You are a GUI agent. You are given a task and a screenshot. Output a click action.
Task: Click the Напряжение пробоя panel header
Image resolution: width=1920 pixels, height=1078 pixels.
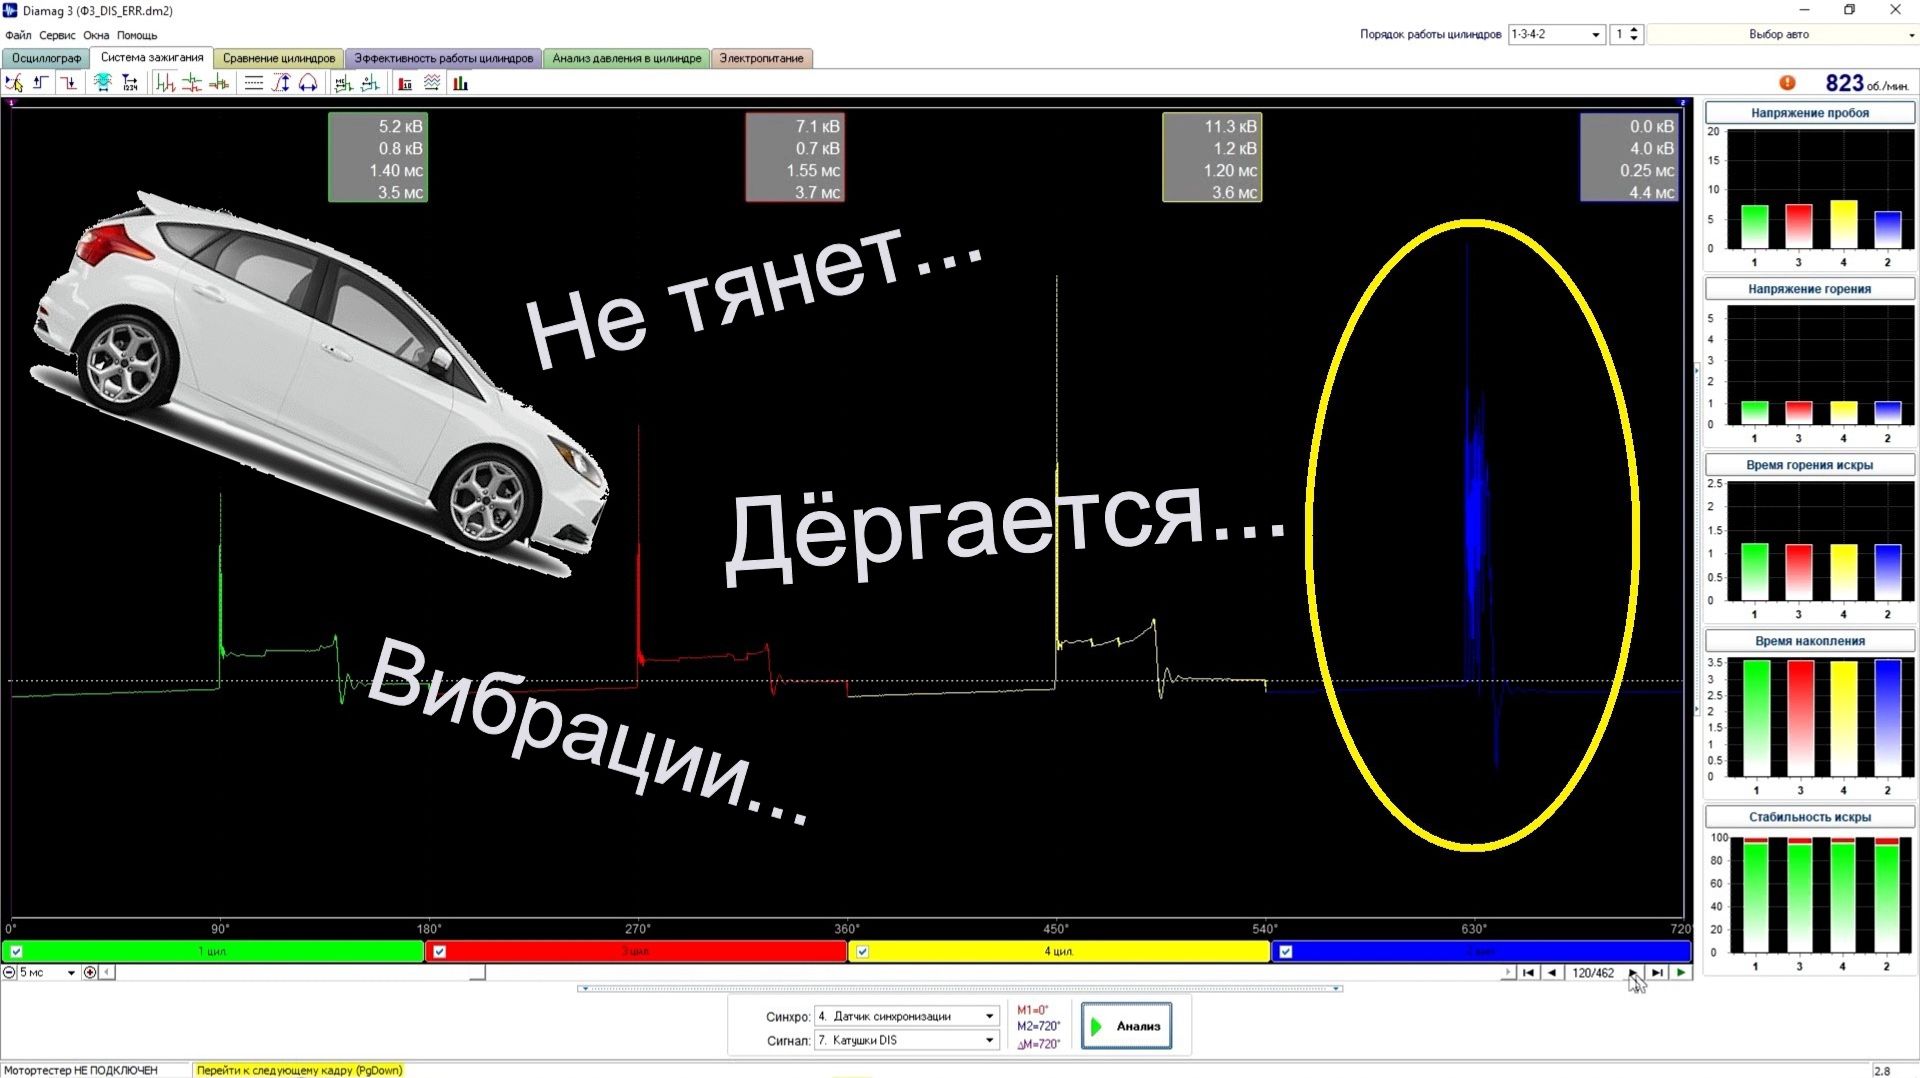point(1809,113)
